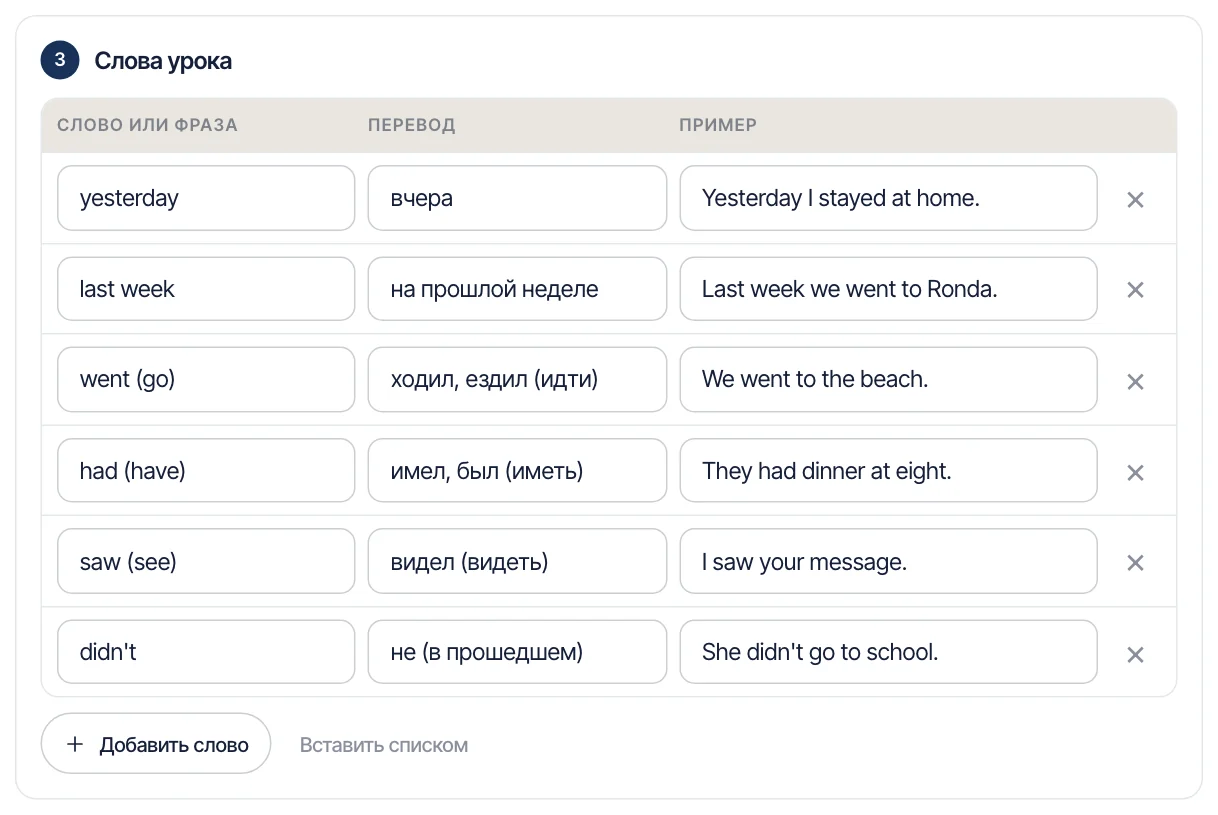This screenshot has height=815, width=1218.
Task: Click the step 3 number badge
Action: coord(60,60)
